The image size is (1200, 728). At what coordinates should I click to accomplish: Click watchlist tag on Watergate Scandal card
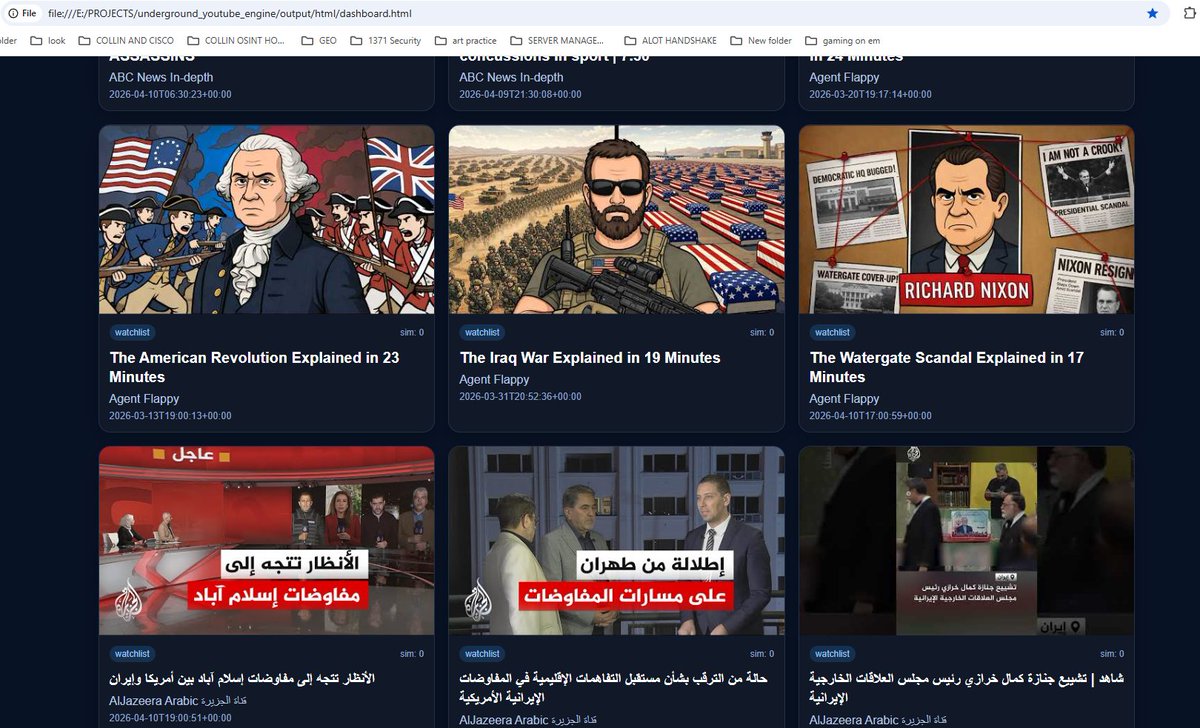pos(832,332)
